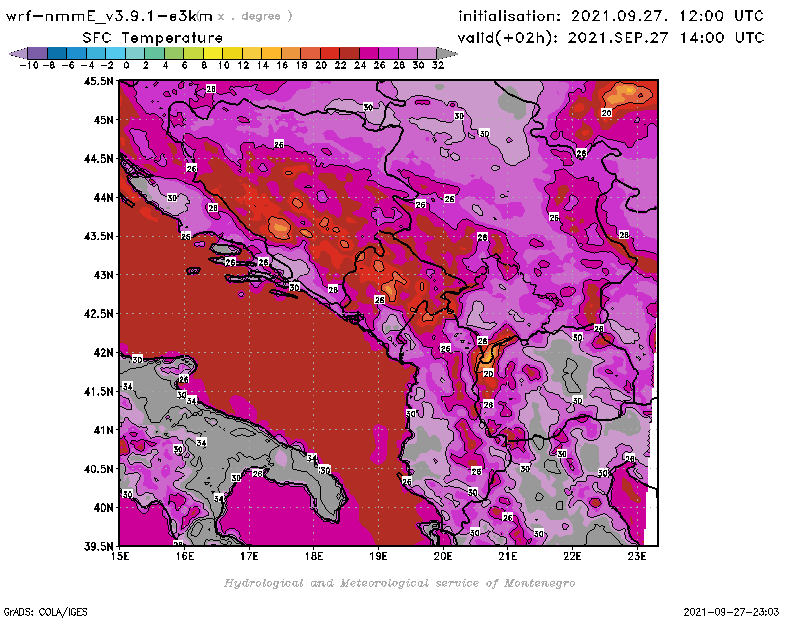Image resolution: width=800 pixels, height=618 pixels.
Task: Click the initialisation time 12:00 UTC line
Action: (x=611, y=16)
